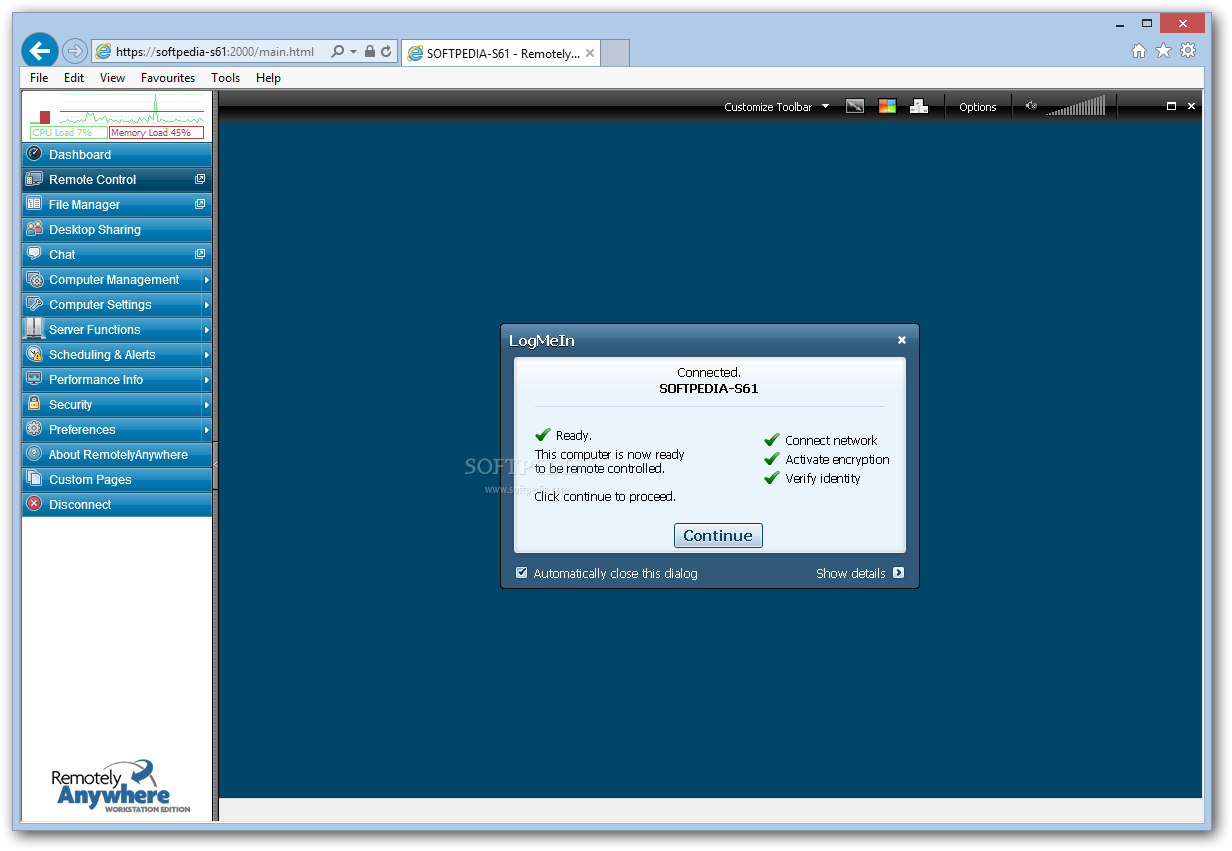Close the LogMeIn dialog
Image resolution: width=1232 pixels, height=851 pixels.
coord(902,340)
